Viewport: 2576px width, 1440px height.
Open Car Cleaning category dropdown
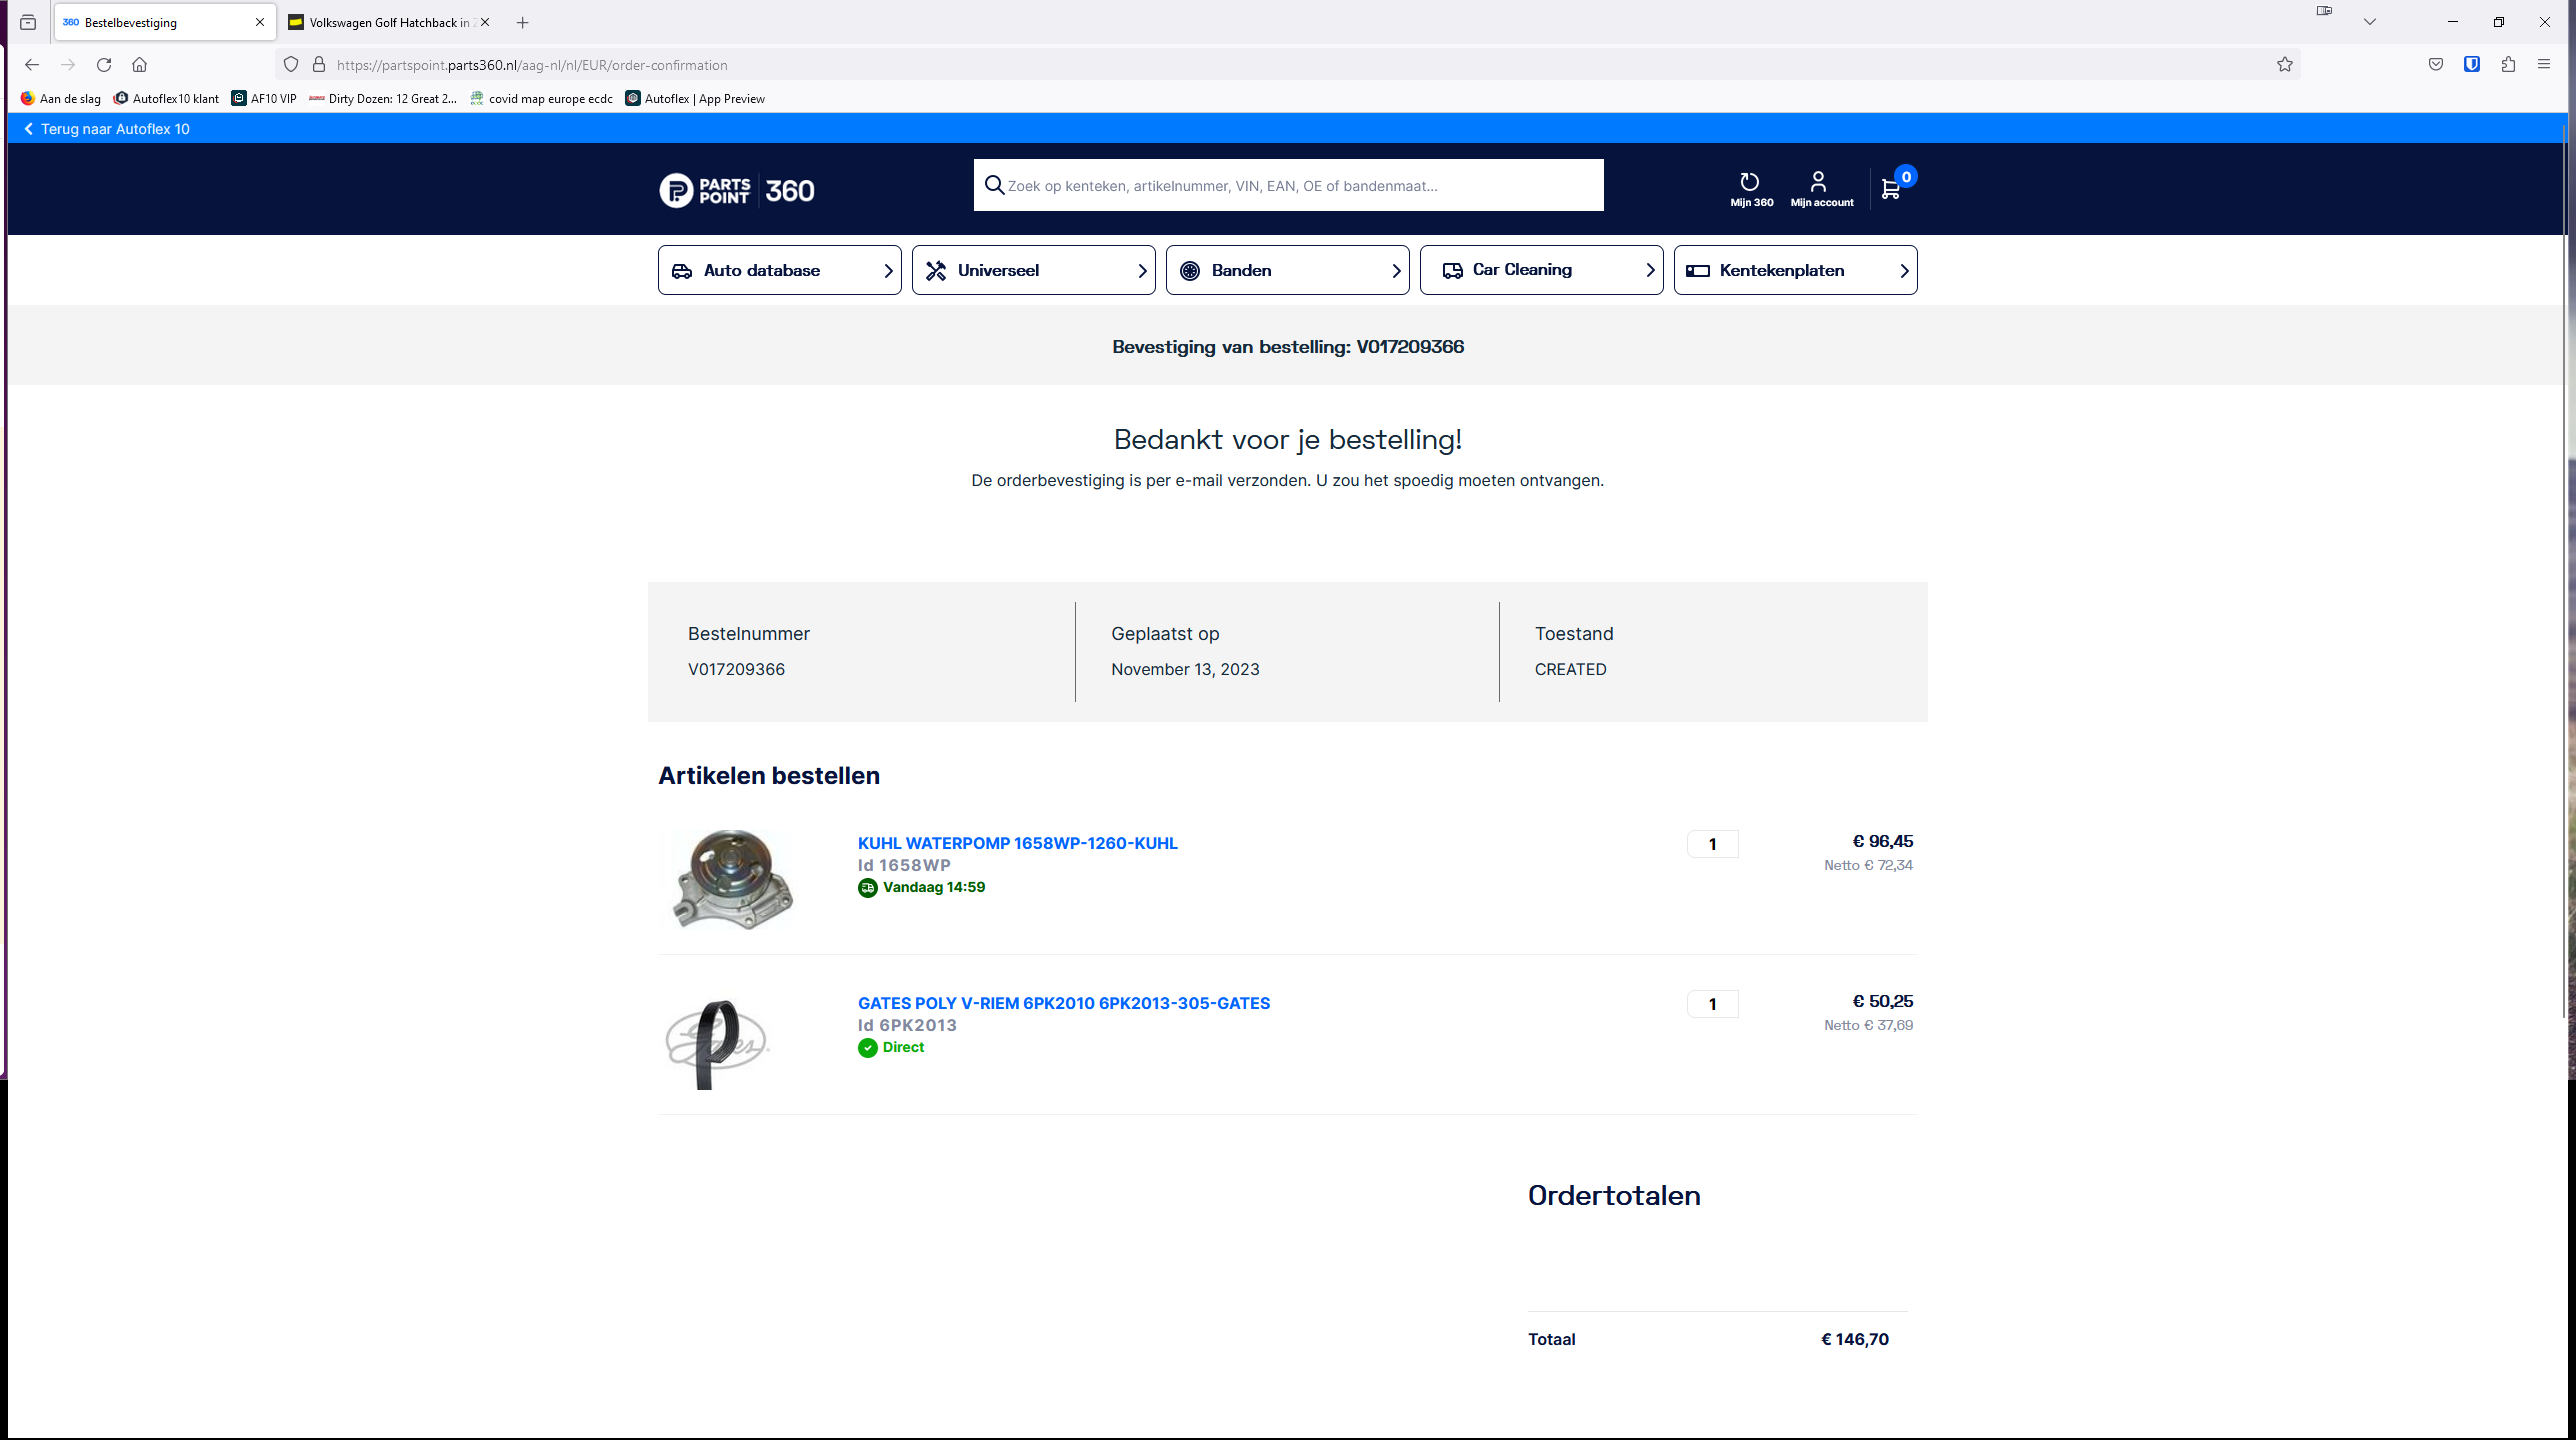click(x=1542, y=270)
